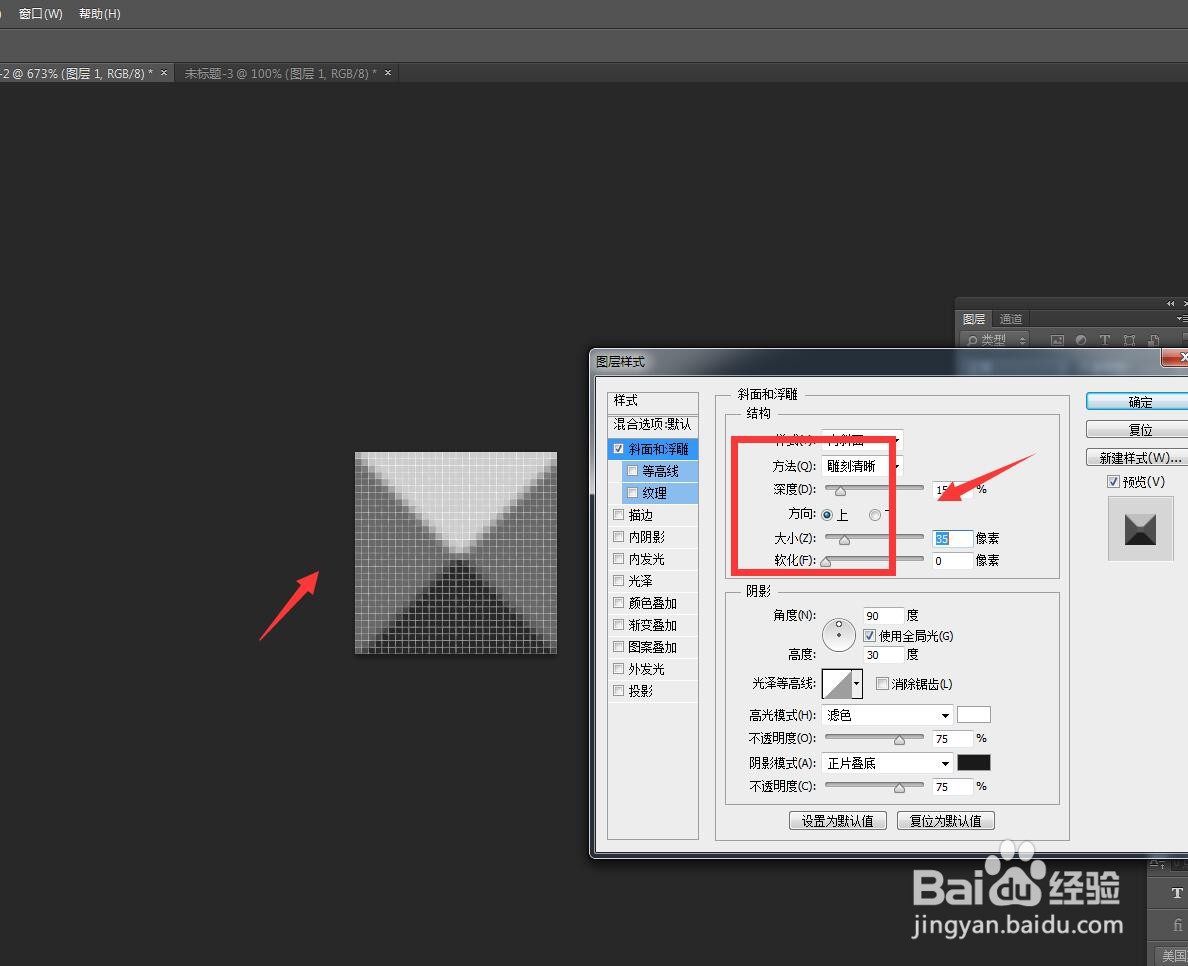Toggle 使用全局光 checkbox
The image size is (1188, 966).
[x=870, y=636]
